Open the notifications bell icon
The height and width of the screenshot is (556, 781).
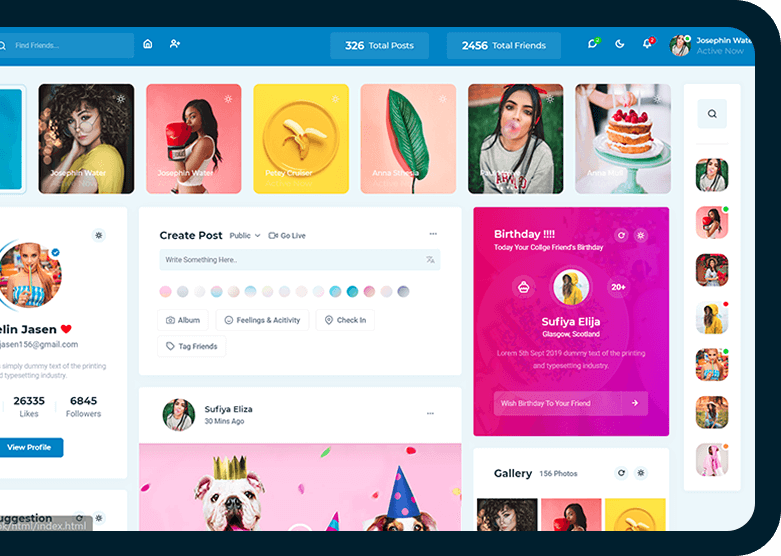click(647, 44)
